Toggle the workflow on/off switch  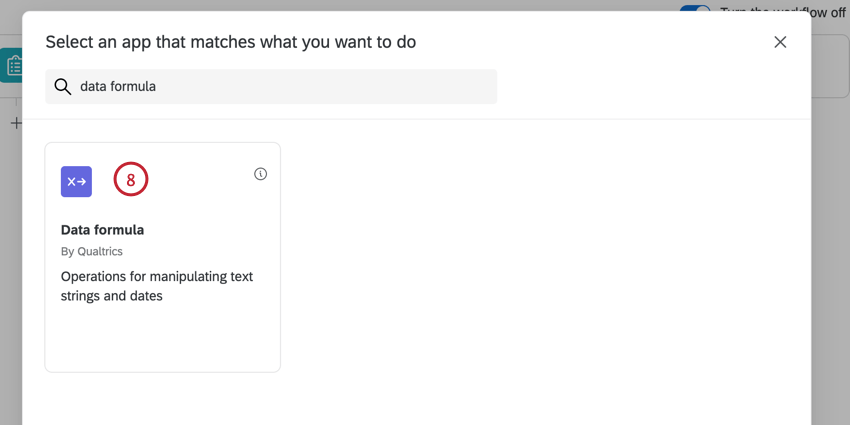coord(695,8)
